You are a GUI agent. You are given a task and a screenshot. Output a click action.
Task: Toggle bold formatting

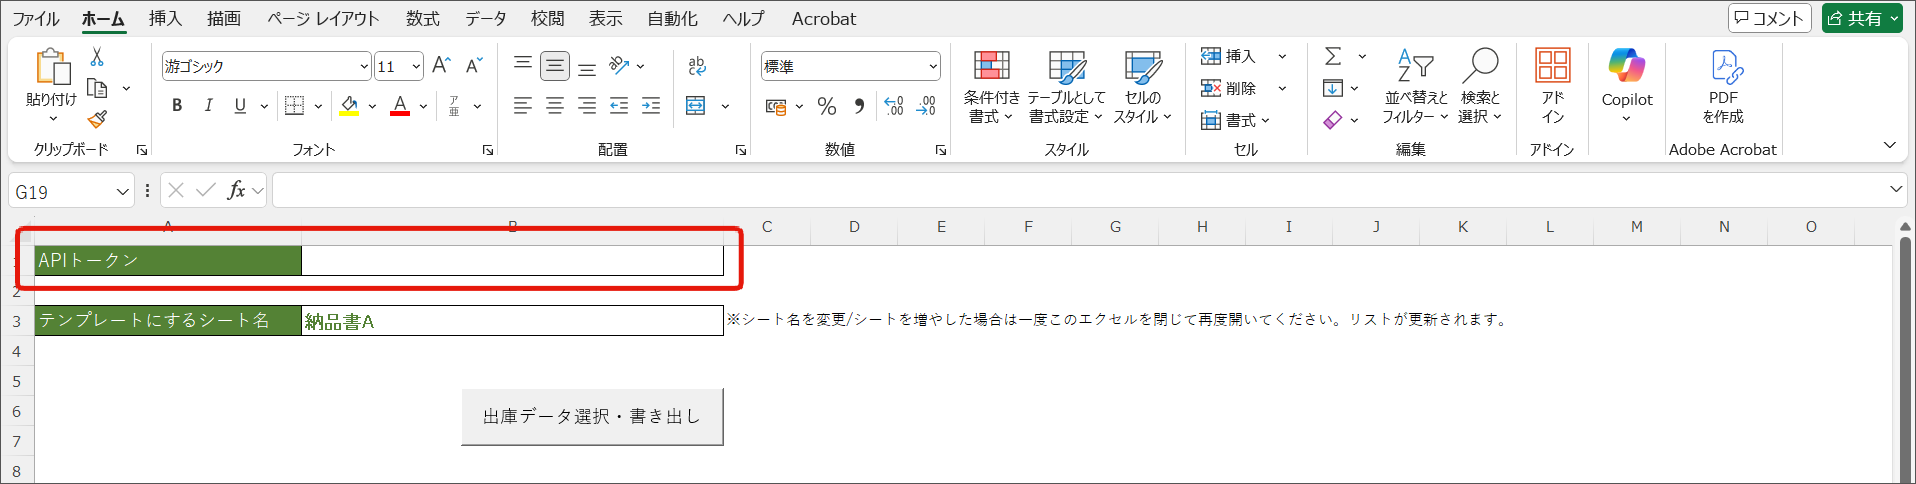click(x=177, y=105)
